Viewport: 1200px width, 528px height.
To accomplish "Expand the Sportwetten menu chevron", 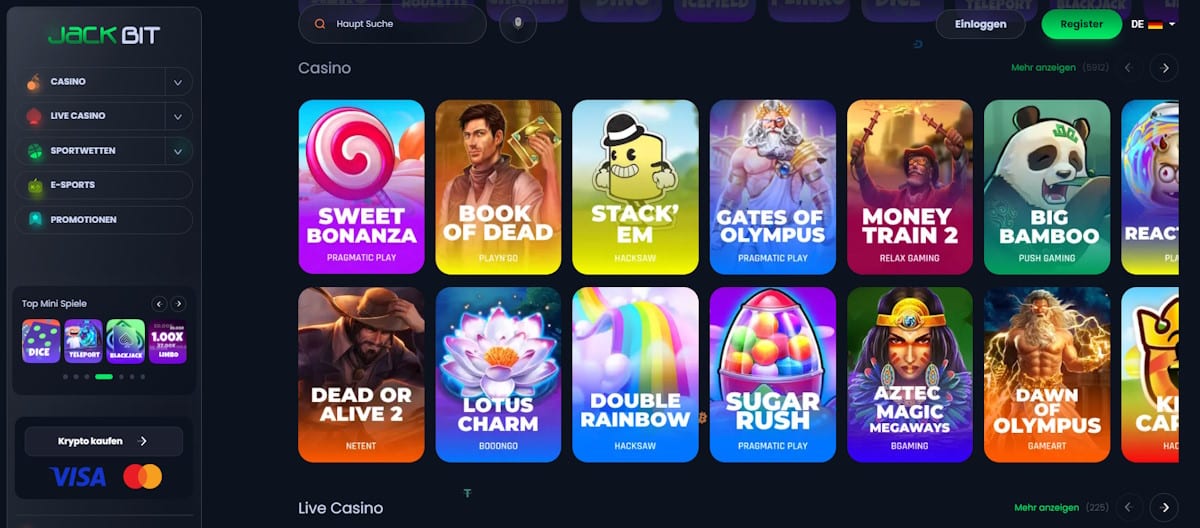I will point(177,151).
